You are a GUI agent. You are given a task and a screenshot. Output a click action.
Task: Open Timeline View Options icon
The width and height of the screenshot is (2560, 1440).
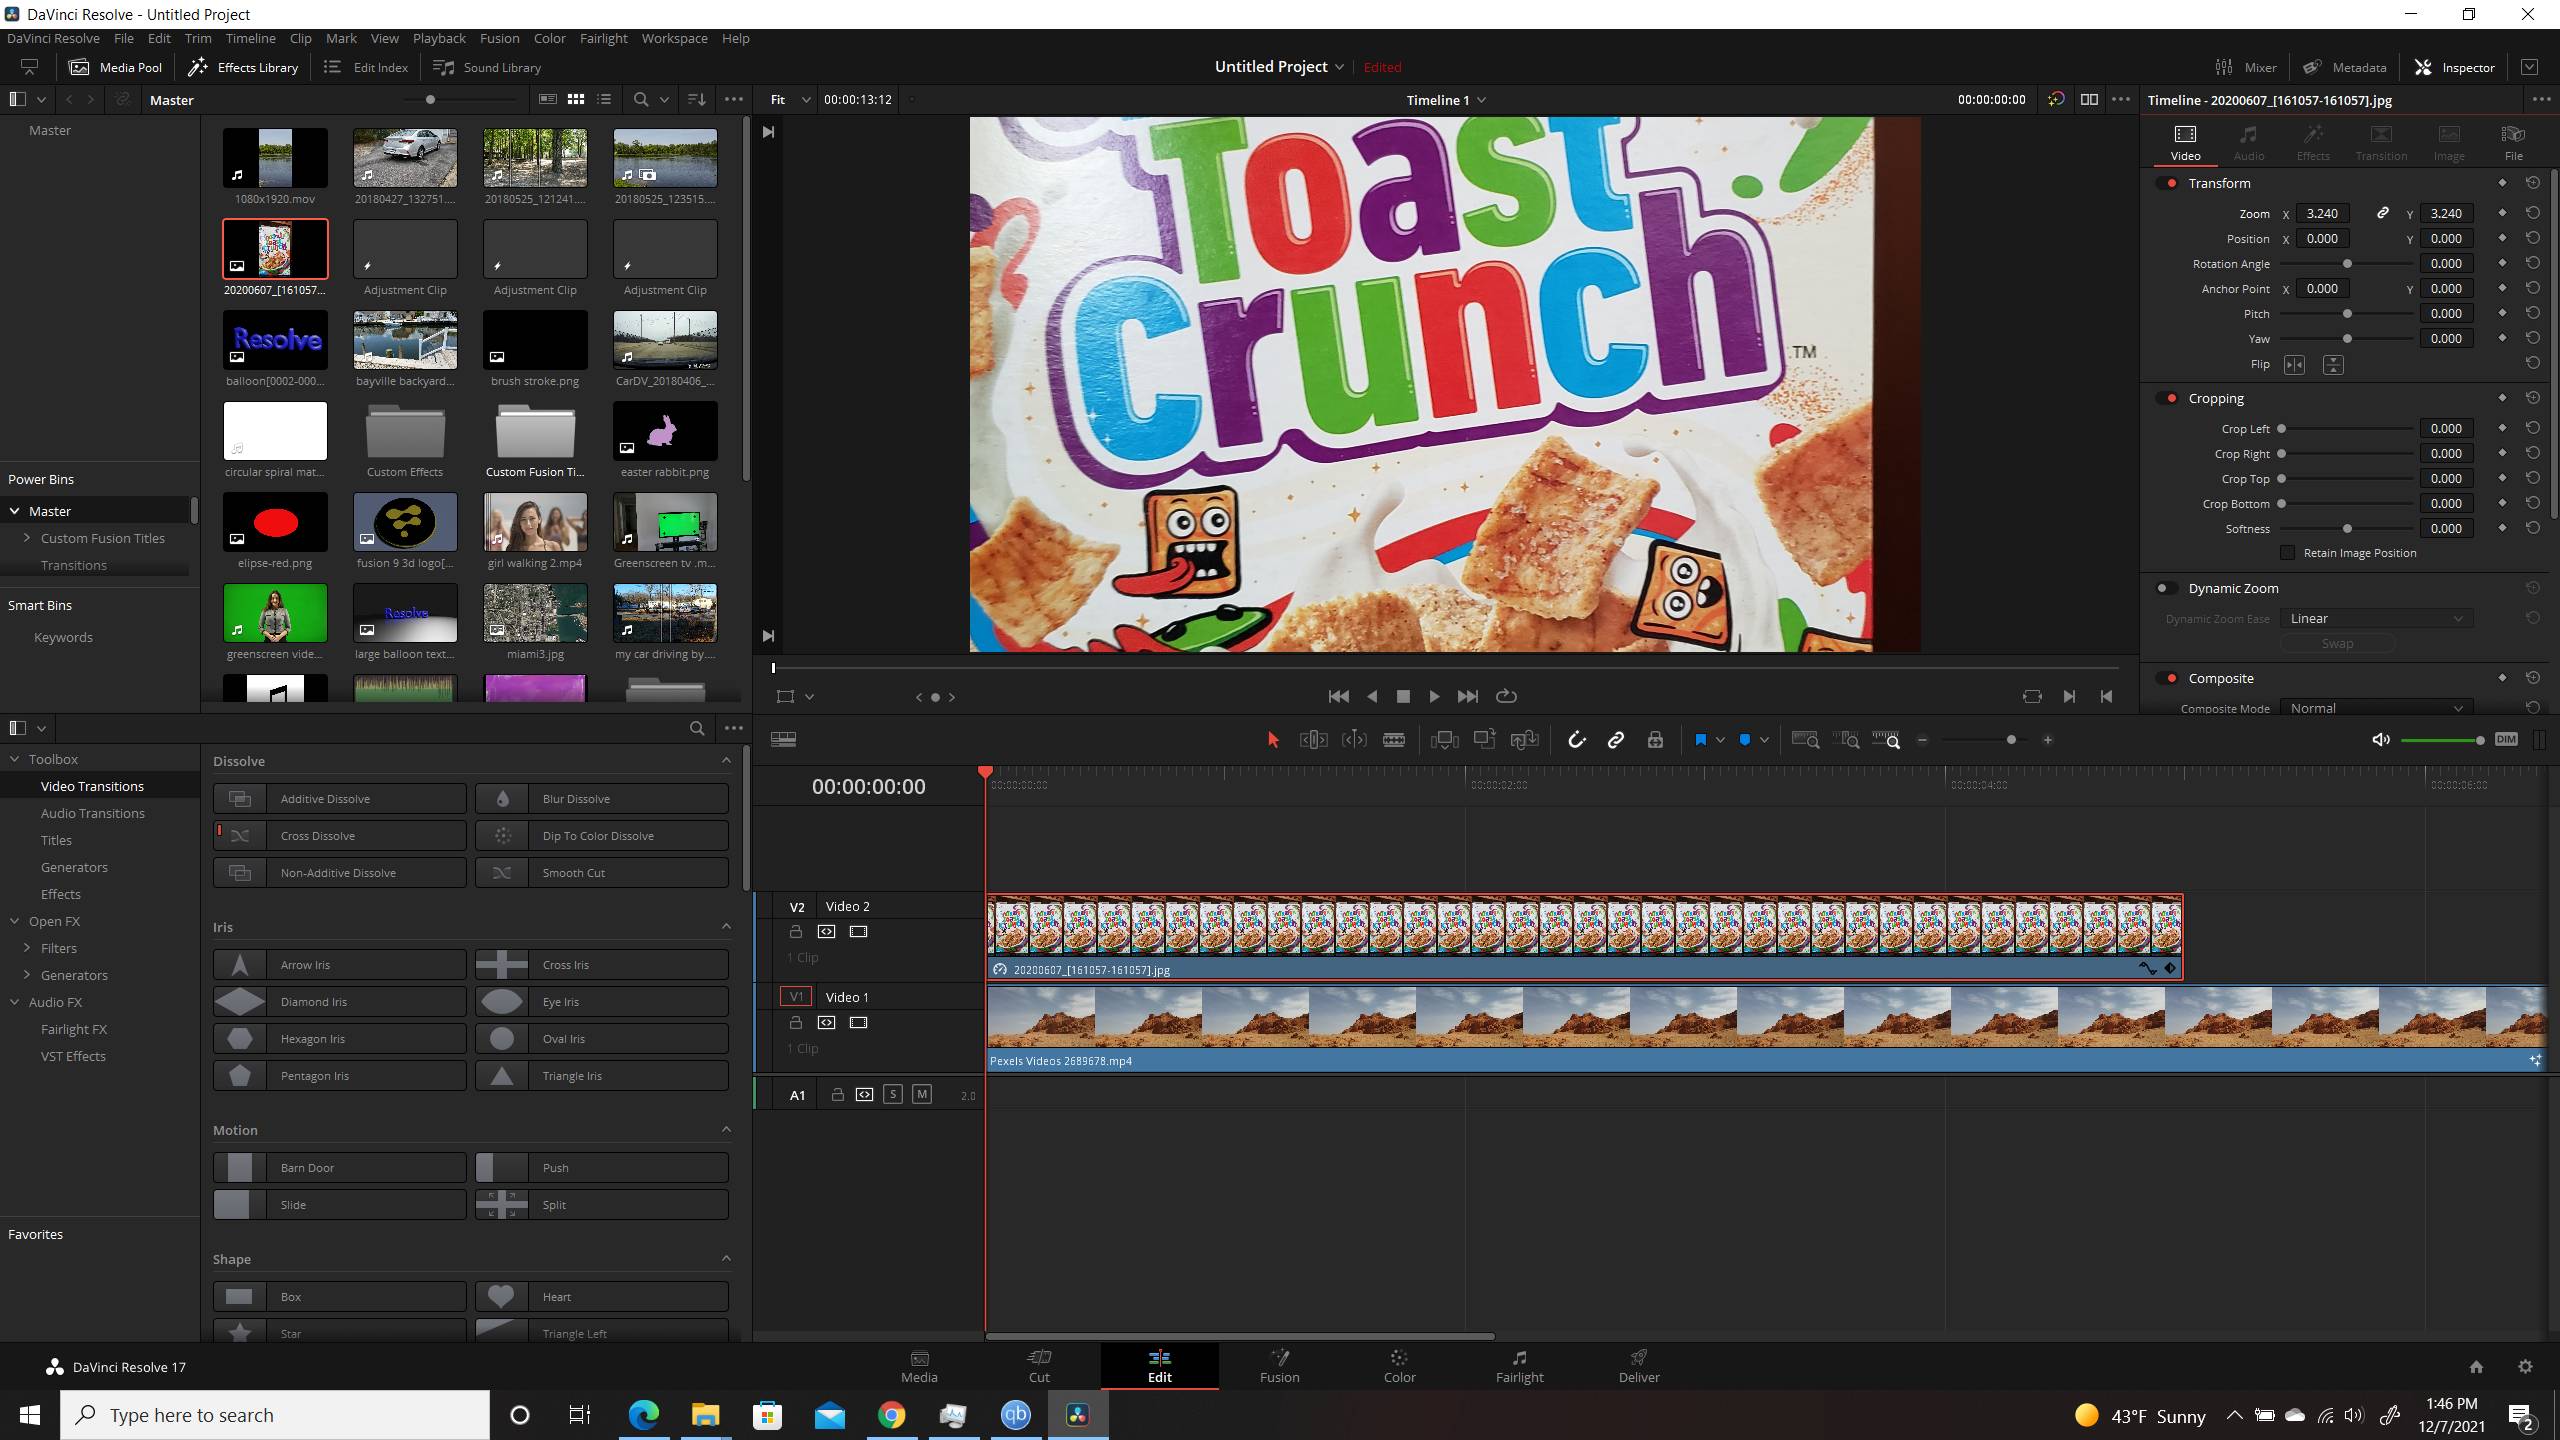tap(784, 740)
